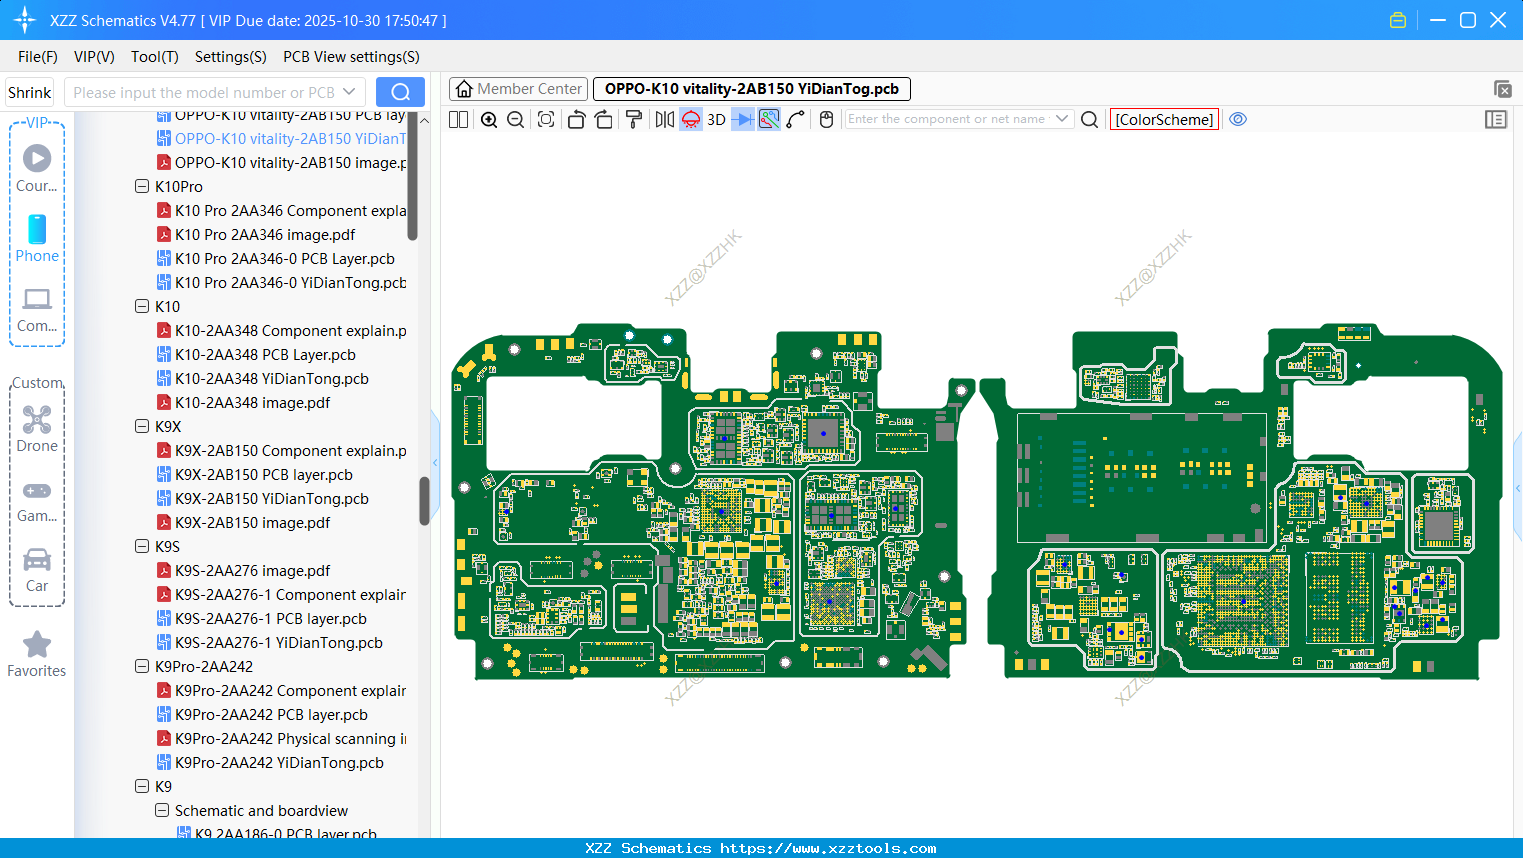Open the Phone category in sidebar

click(x=37, y=238)
